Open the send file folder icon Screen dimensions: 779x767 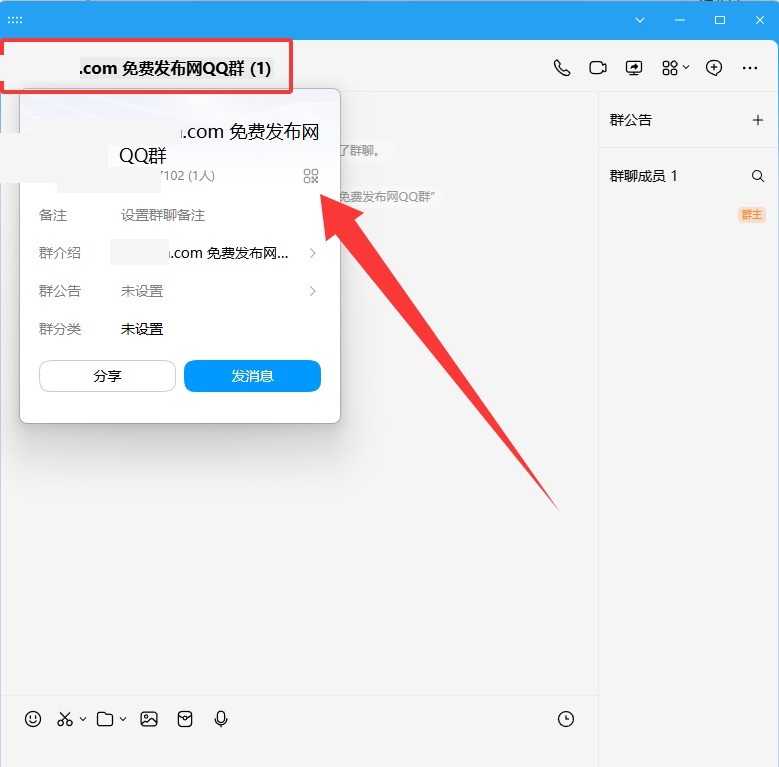(x=105, y=719)
